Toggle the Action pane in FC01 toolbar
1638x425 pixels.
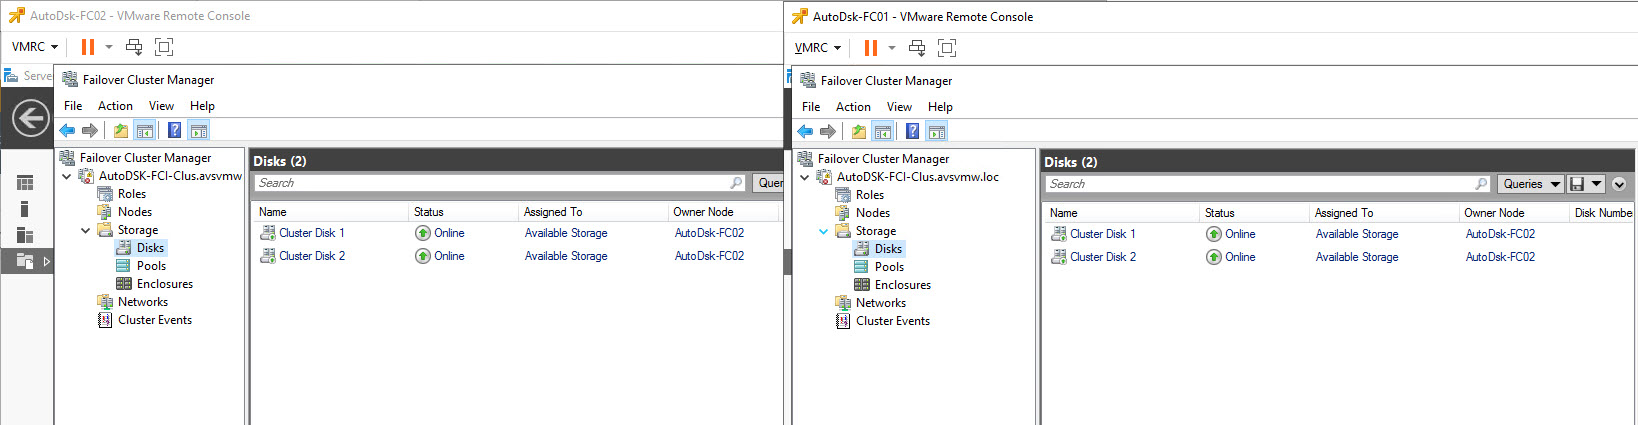point(936,131)
